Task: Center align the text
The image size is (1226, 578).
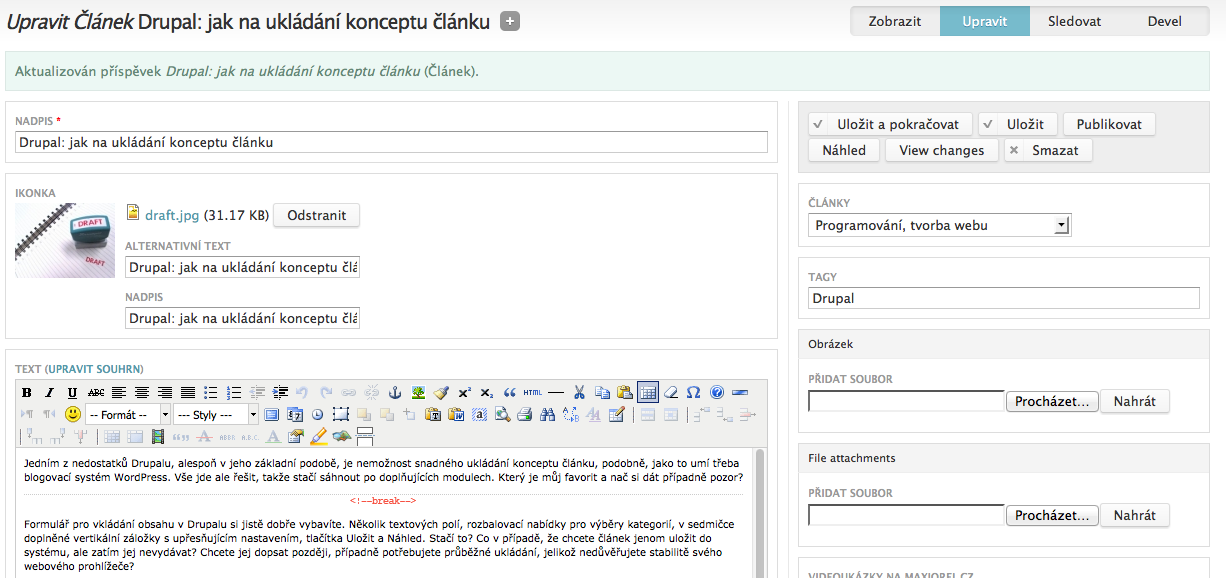Action: (142, 392)
